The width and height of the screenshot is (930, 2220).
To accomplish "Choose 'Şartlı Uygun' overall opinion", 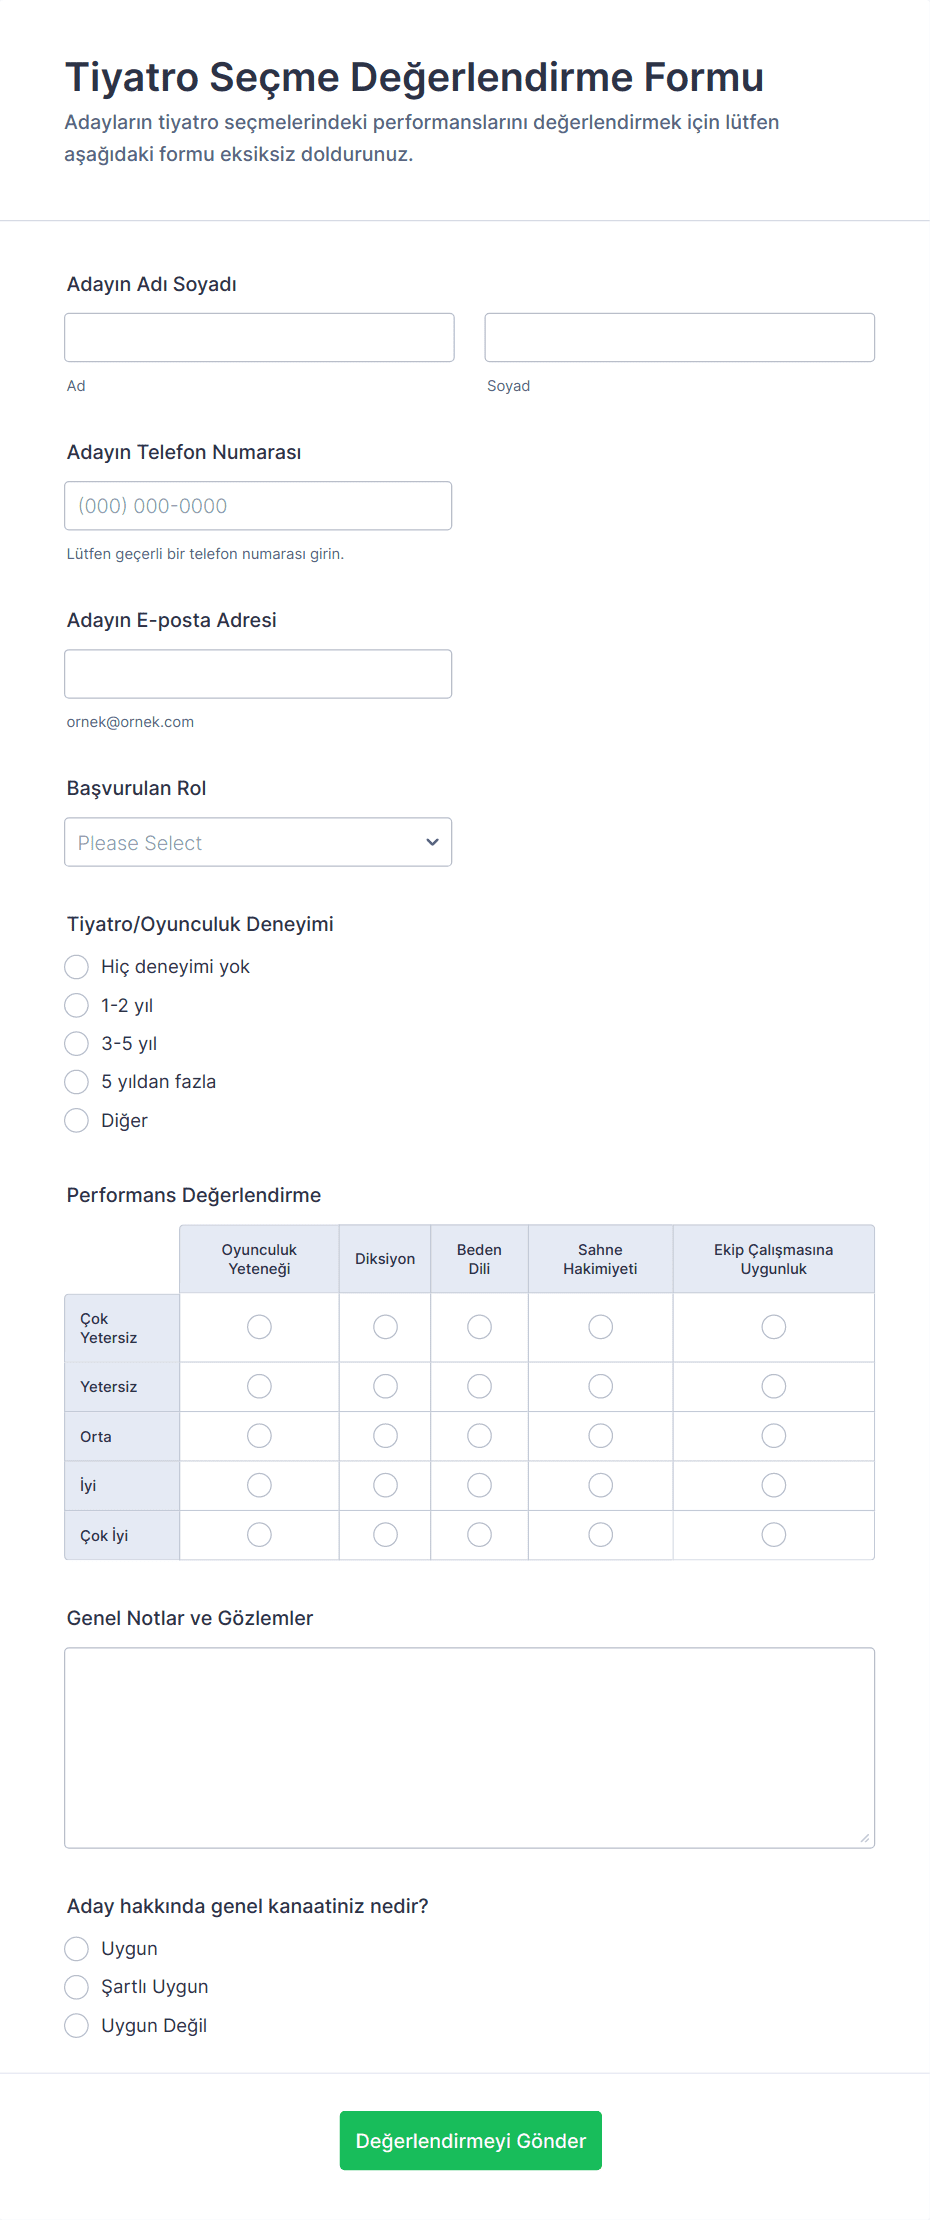I will pyautogui.click(x=77, y=1987).
